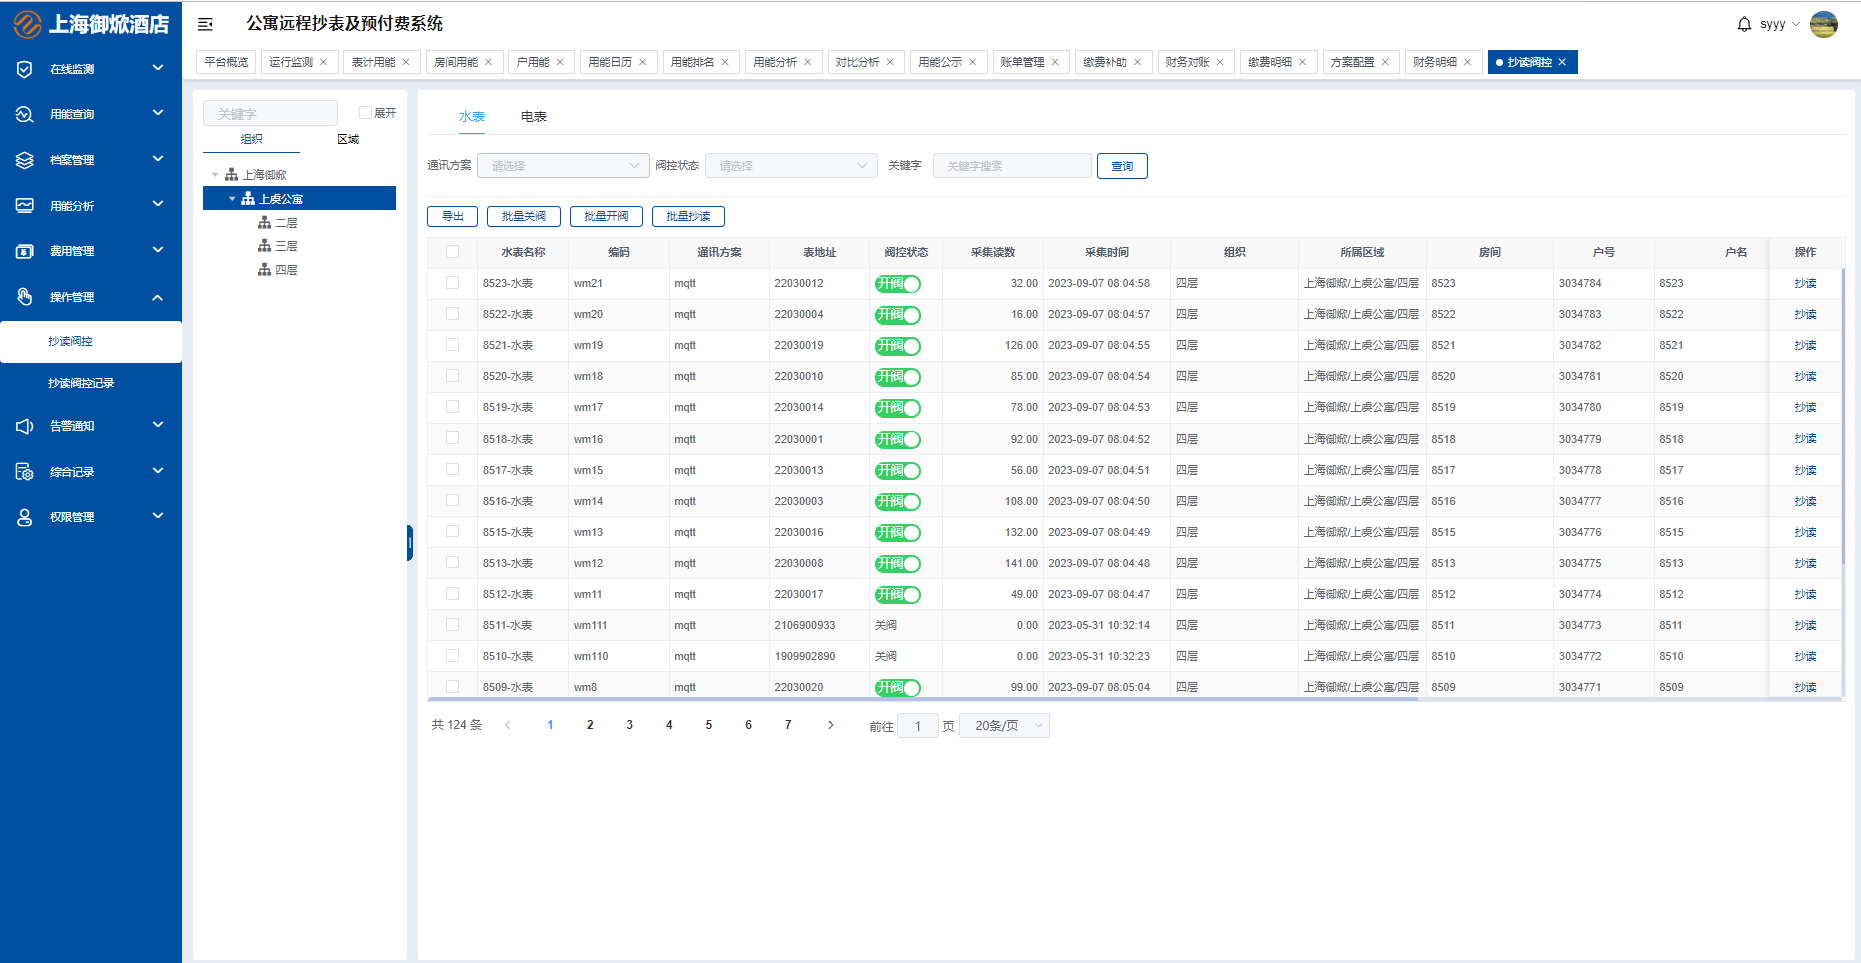The height and width of the screenshot is (963, 1861).
Task: Click the 告警通知 speaker icon
Action: 25,426
